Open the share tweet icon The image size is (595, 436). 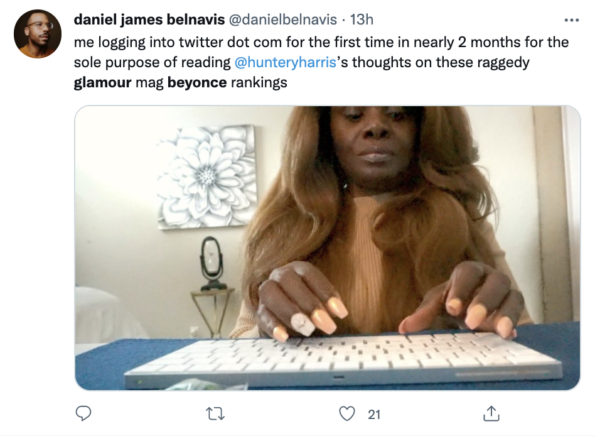point(491,413)
